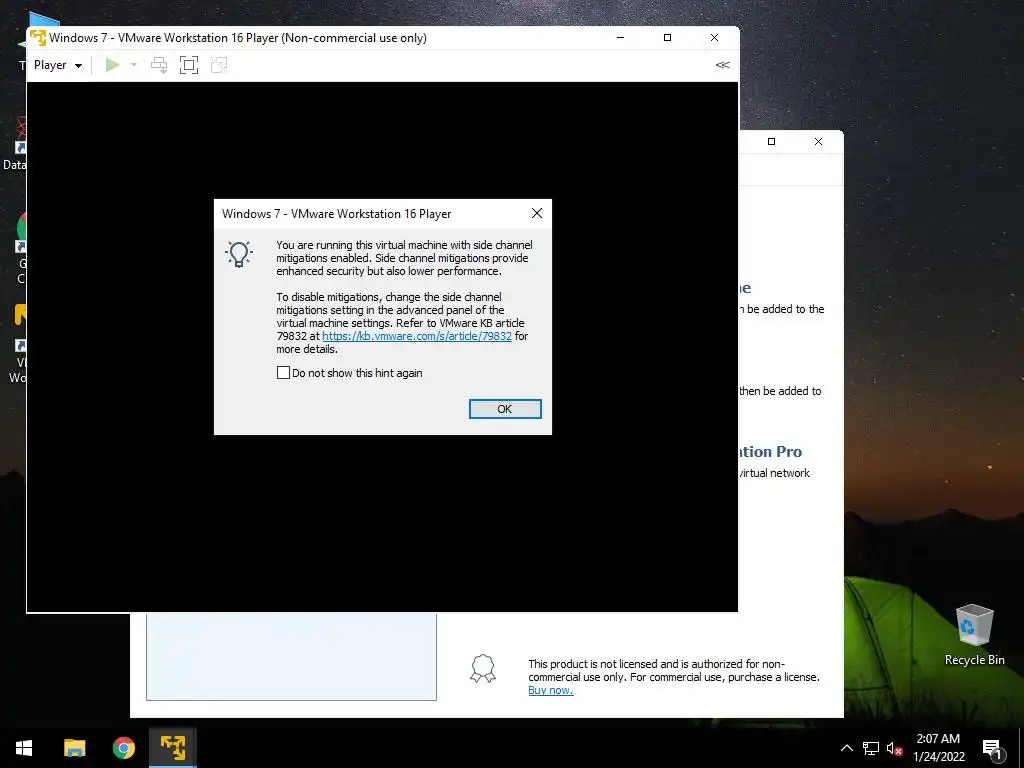1024x768 pixels.
Task: Open the Windows Start menu
Action: pyautogui.click(x=24, y=748)
